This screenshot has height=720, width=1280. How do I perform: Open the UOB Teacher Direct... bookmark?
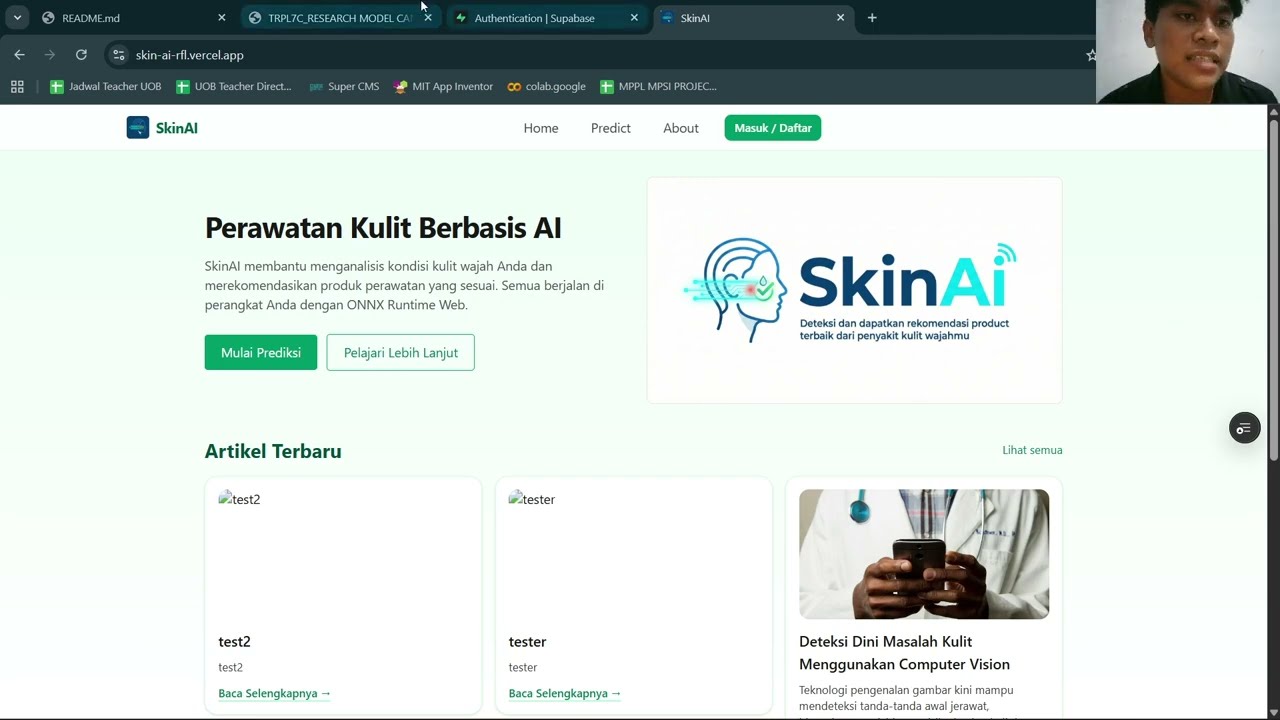(x=234, y=87)
